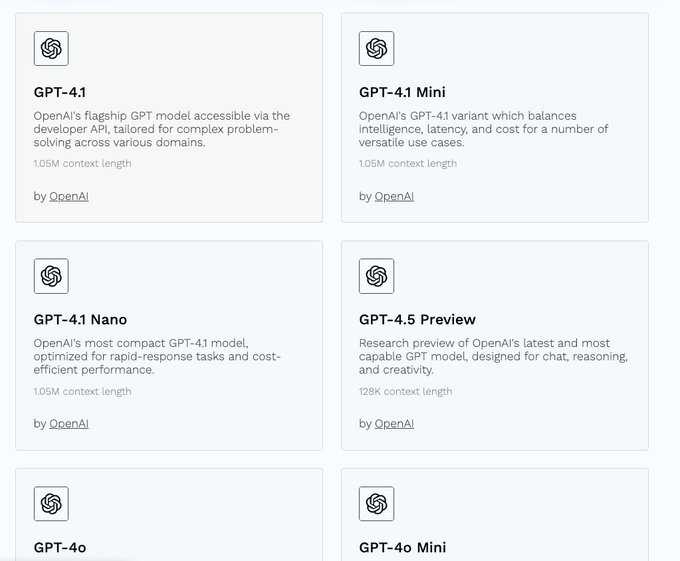Click the OpenAI logo on GPT-4.1 card
This screenshot has height=561, width=680.
click(x=51, y=48)
